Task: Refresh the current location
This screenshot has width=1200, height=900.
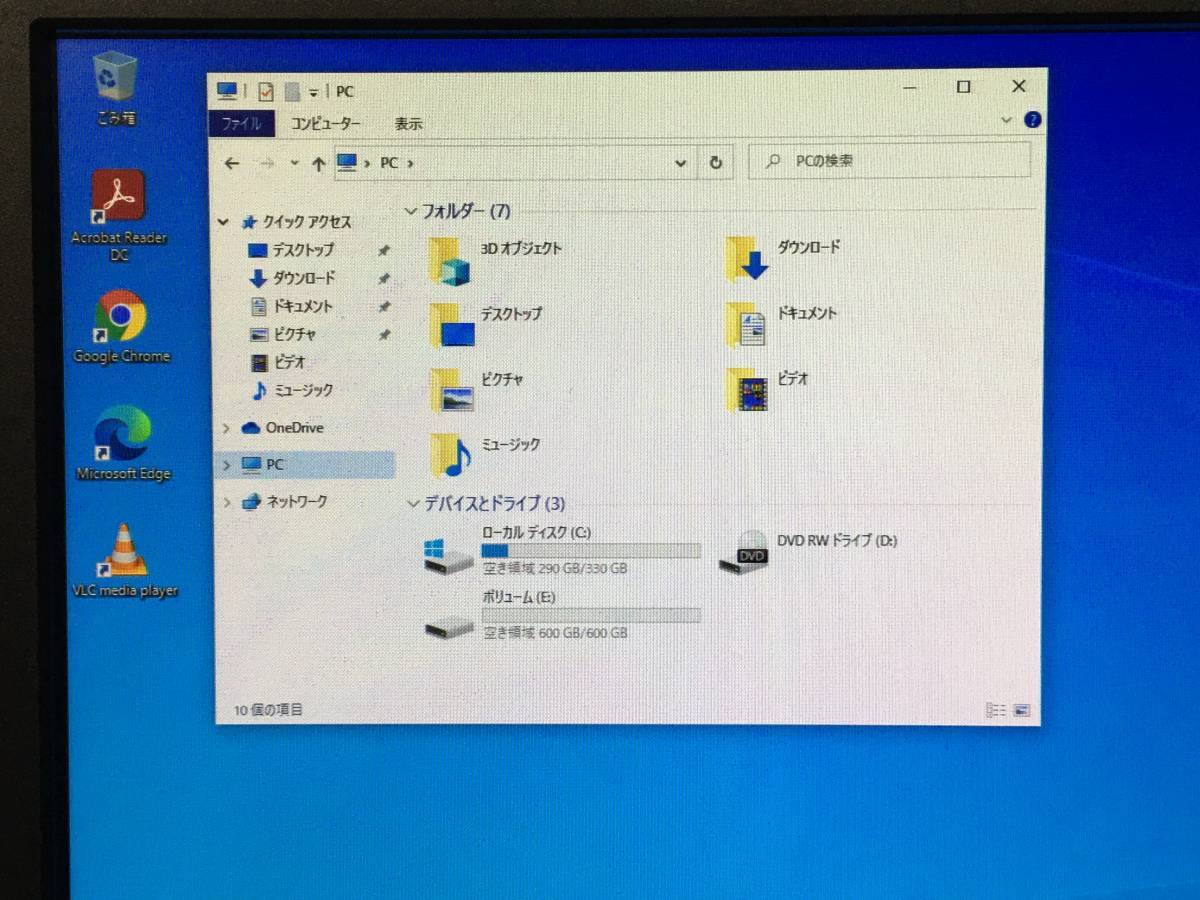Action: click(715, 162)
